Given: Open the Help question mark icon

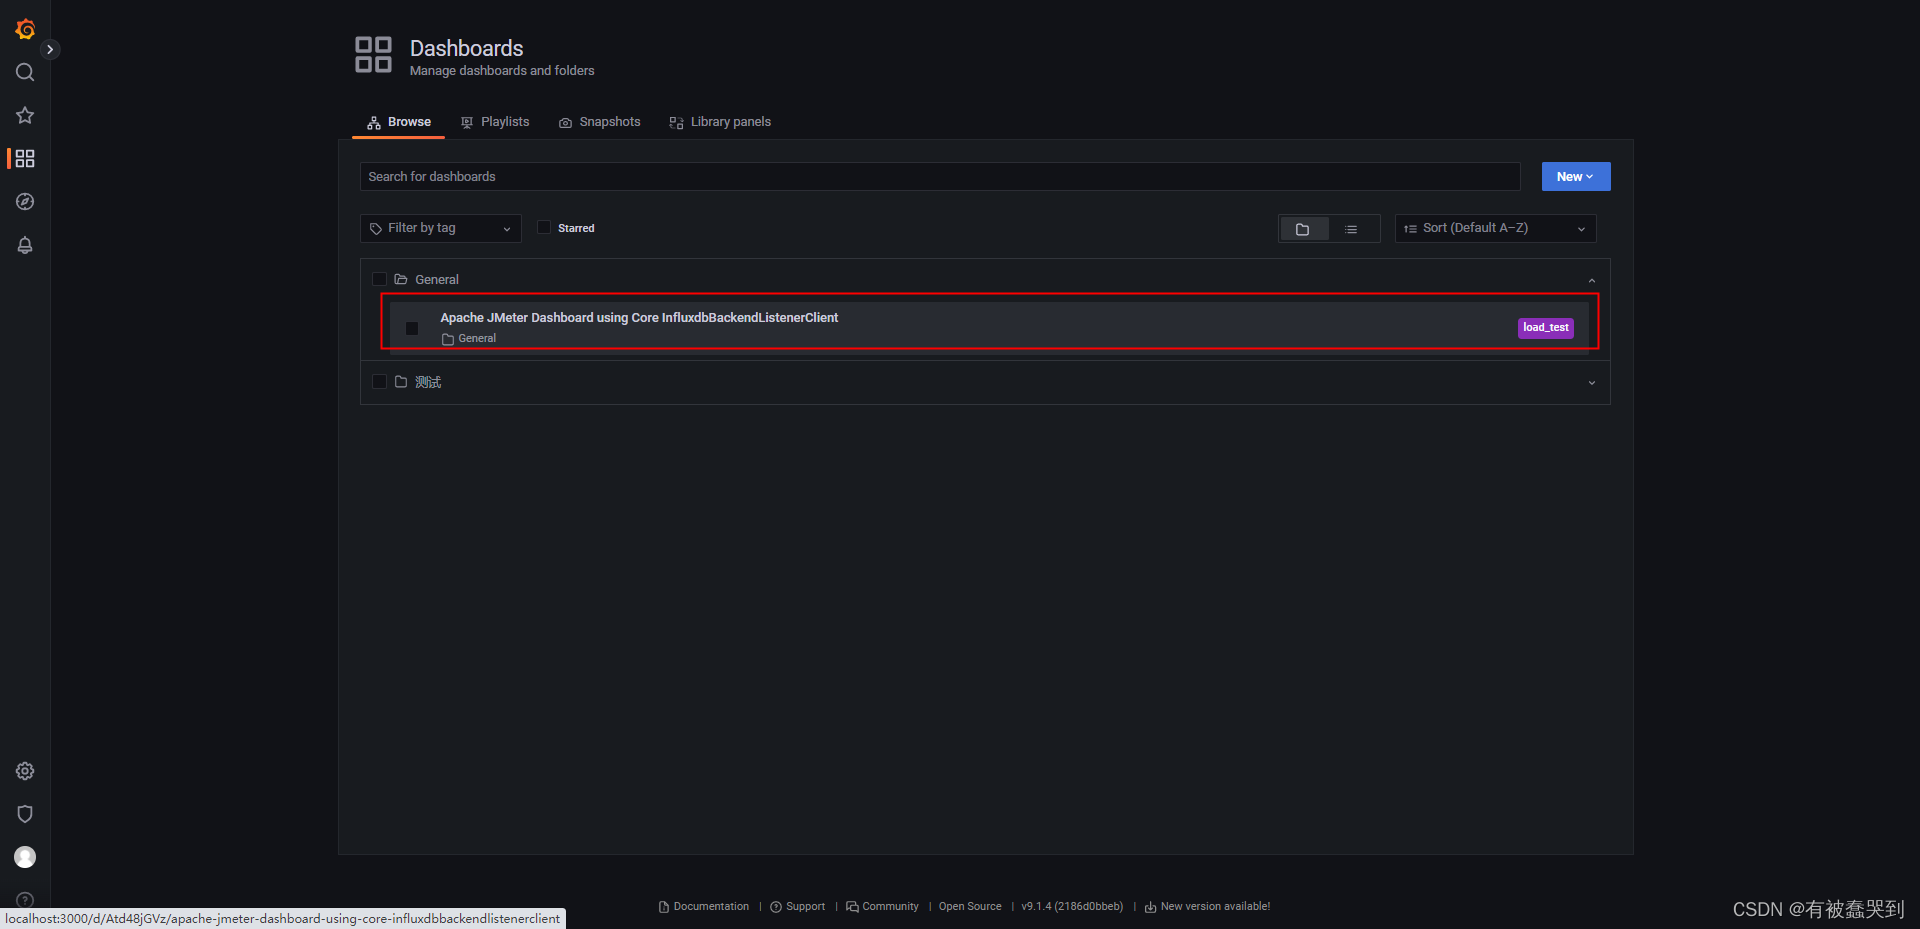Looking at the screenshot, I should click(25, 899).
